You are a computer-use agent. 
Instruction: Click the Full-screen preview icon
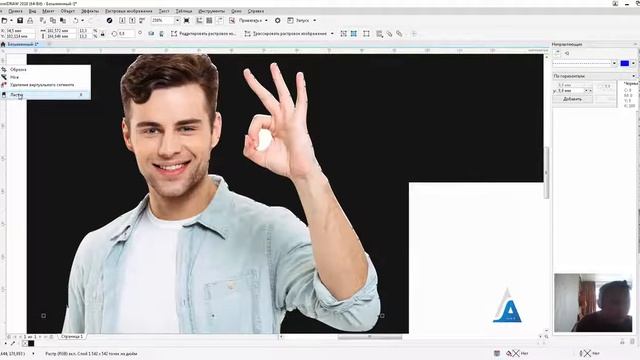[x=187, y=20]
